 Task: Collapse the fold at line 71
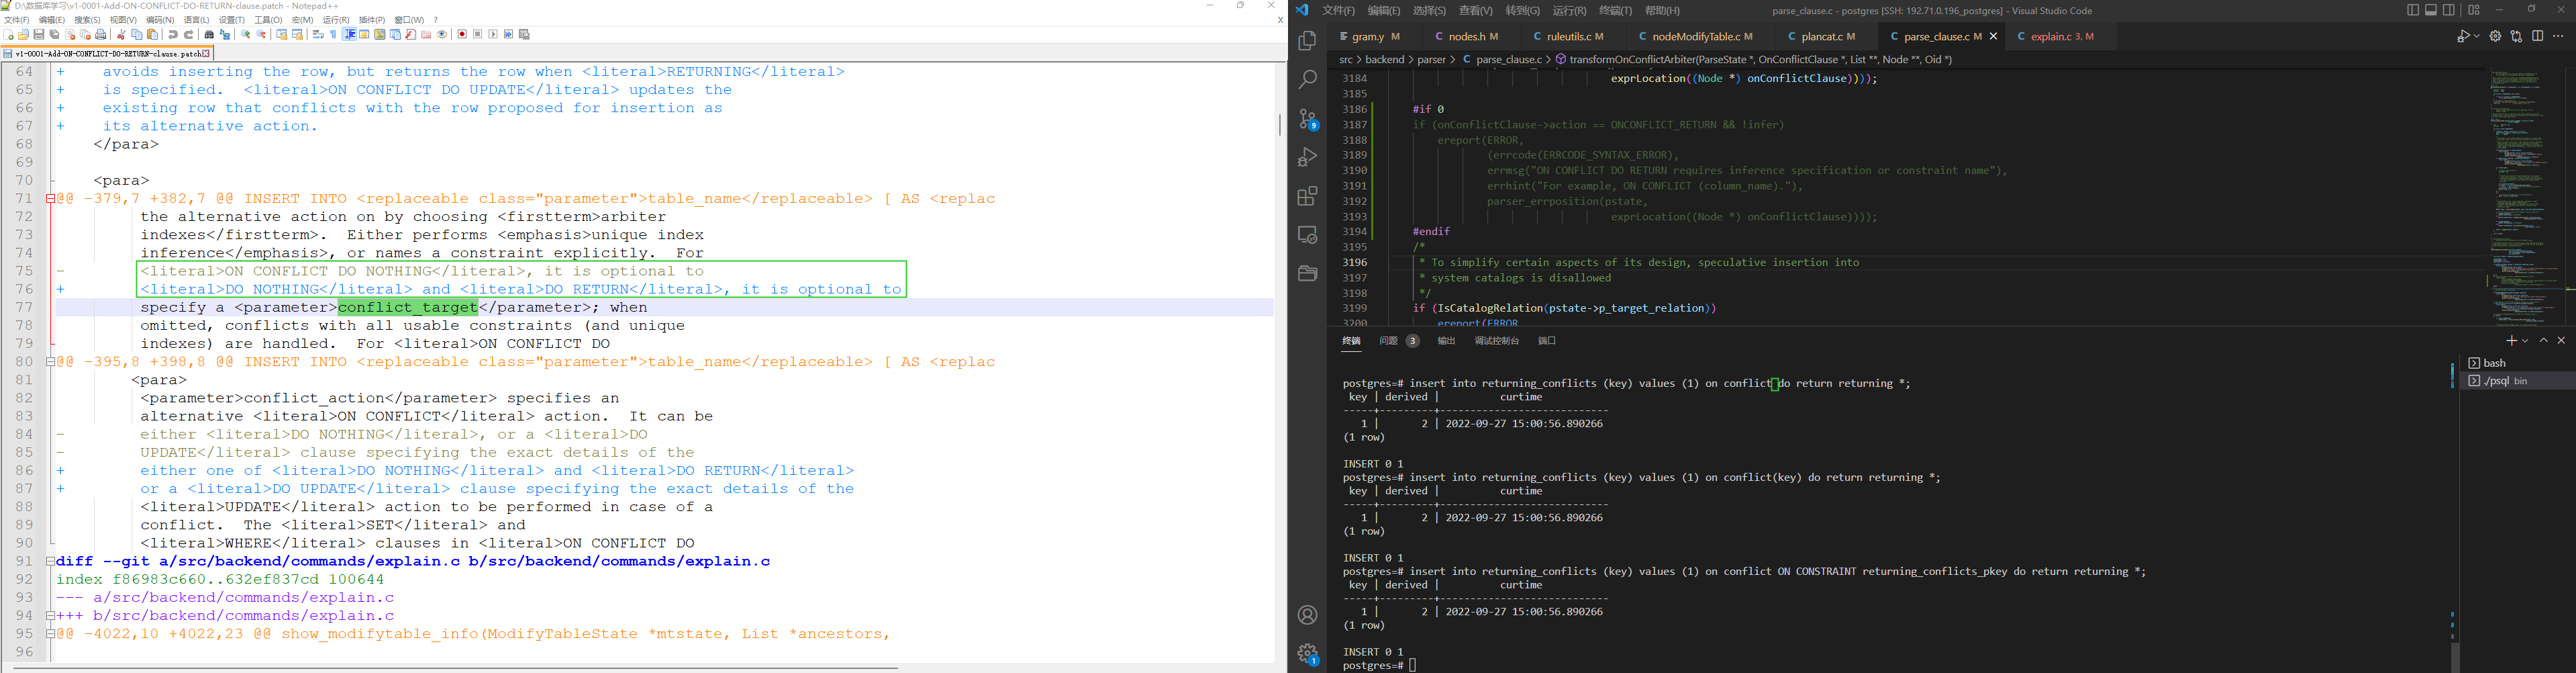pos(50,199)
